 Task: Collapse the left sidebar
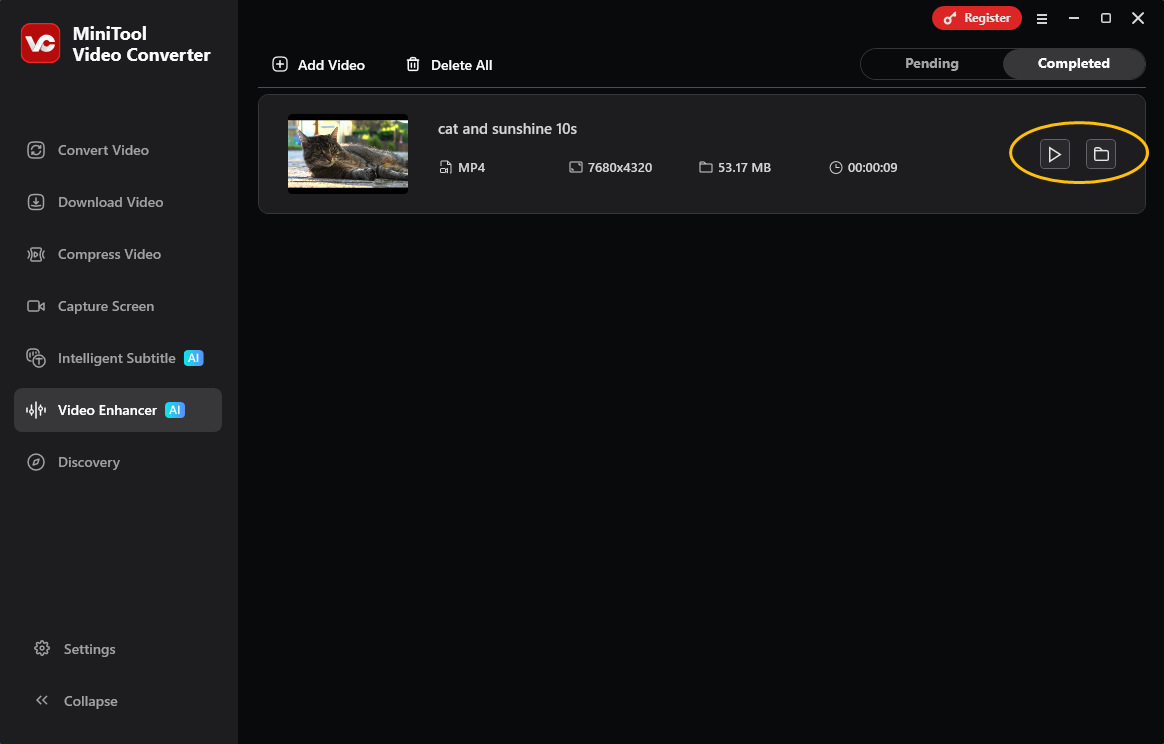[89, 701]
